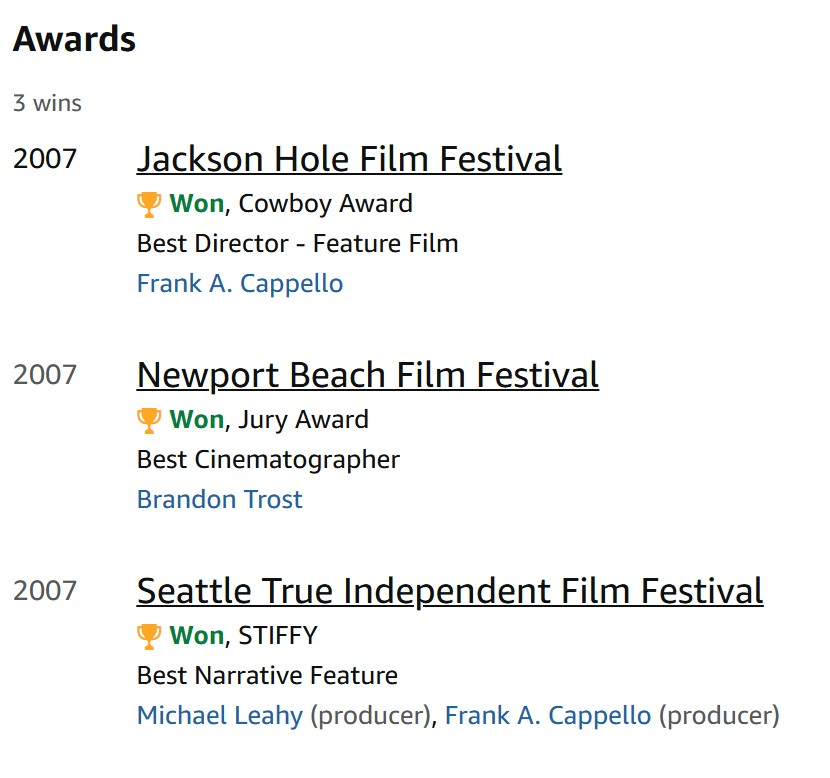The height and width of the screenshot is (778, 830).
Task: Open the Newport Beach Film Festival link
Action: pyautogui.click(x=367, y=375)
